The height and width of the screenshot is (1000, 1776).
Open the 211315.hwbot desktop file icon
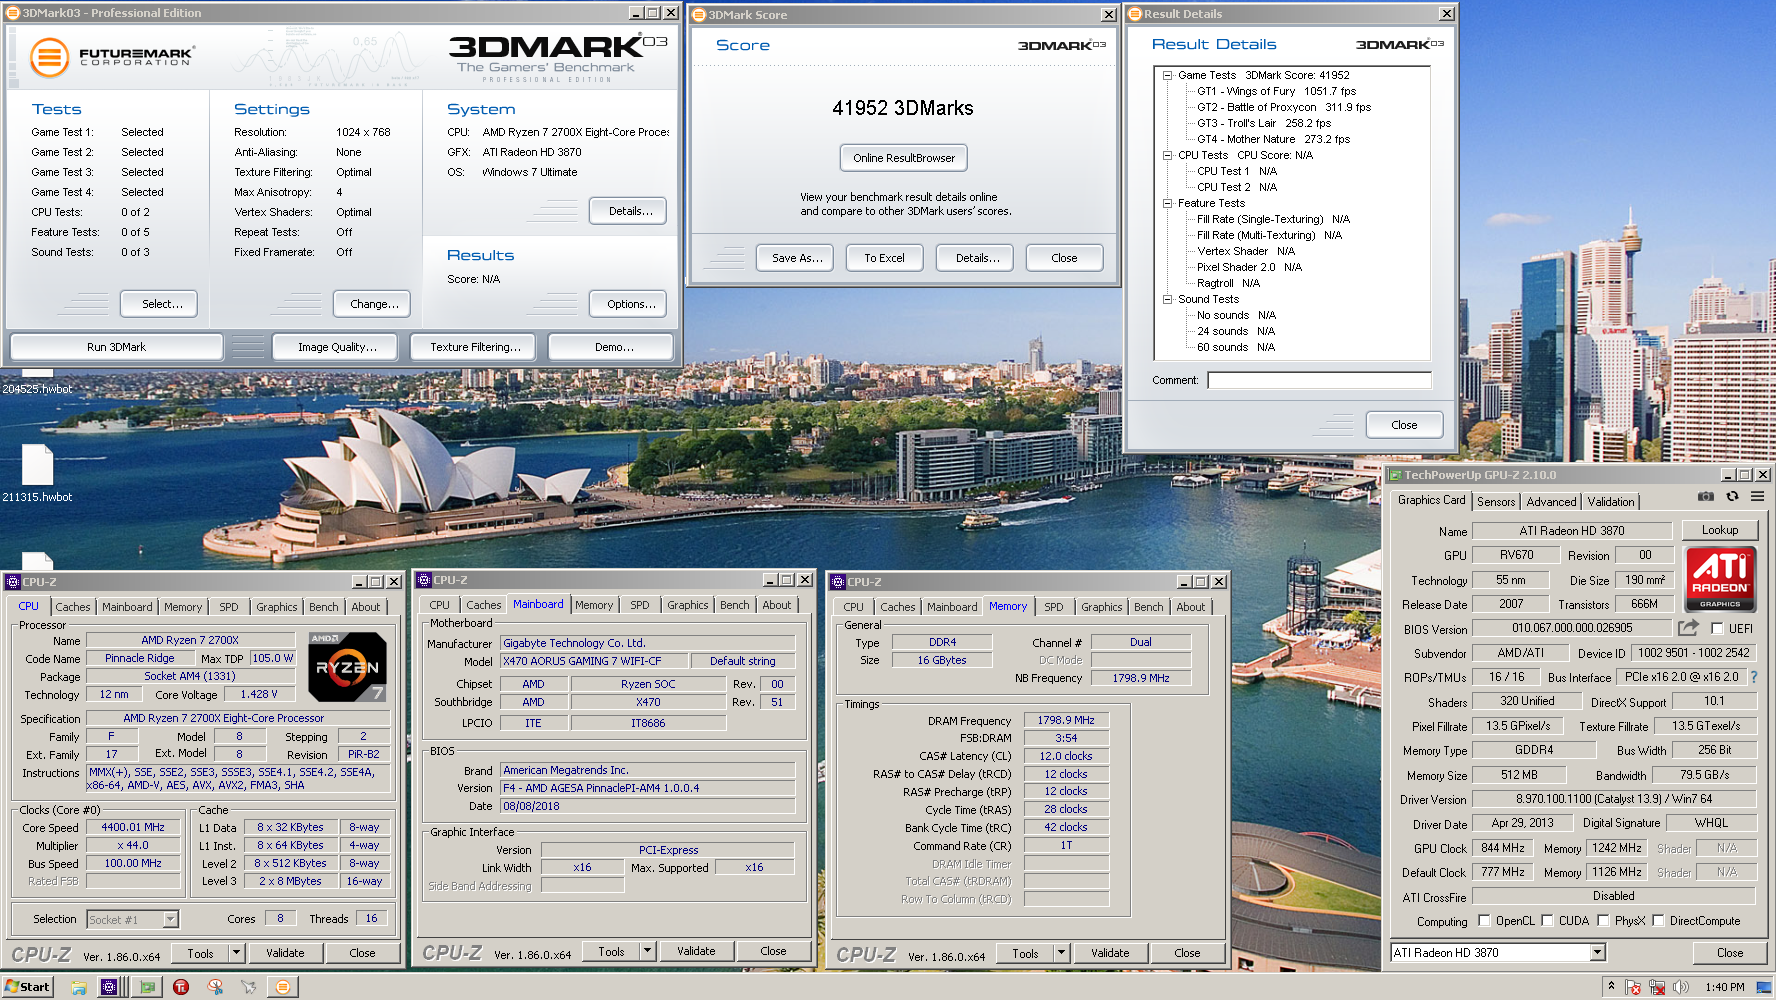[37, 466]
